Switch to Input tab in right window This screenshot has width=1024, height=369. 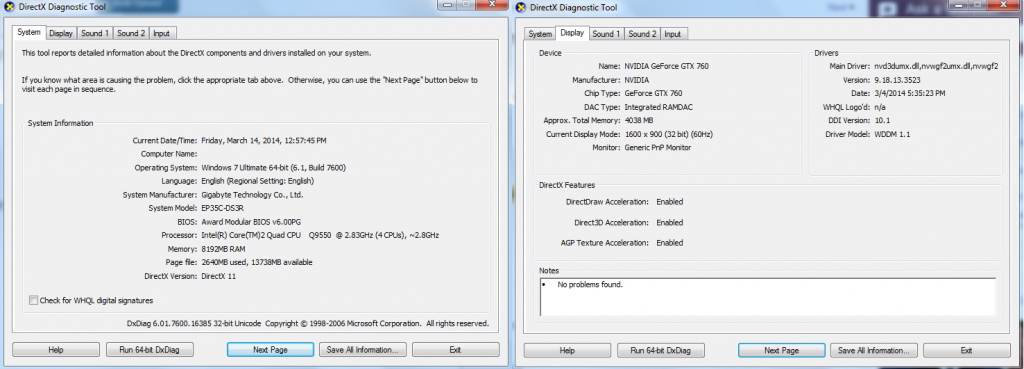coord(673,34)
